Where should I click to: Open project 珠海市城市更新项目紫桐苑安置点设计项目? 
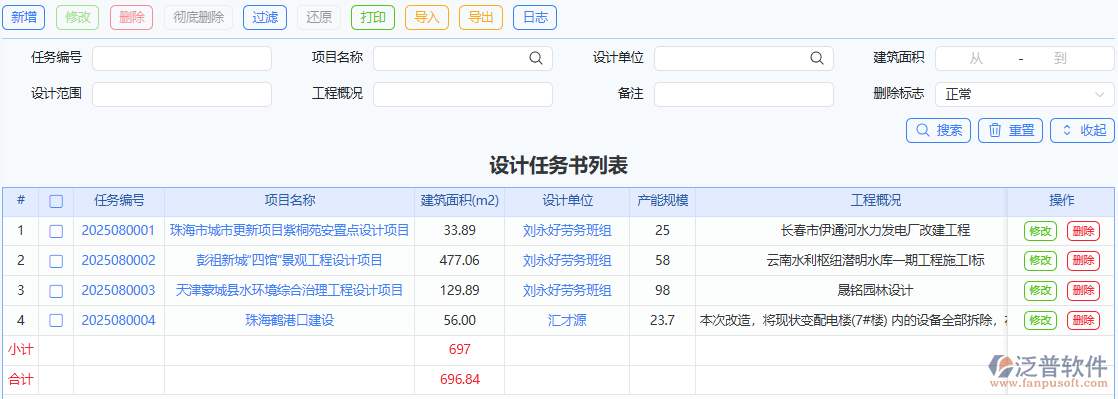(x=289, y=231)
